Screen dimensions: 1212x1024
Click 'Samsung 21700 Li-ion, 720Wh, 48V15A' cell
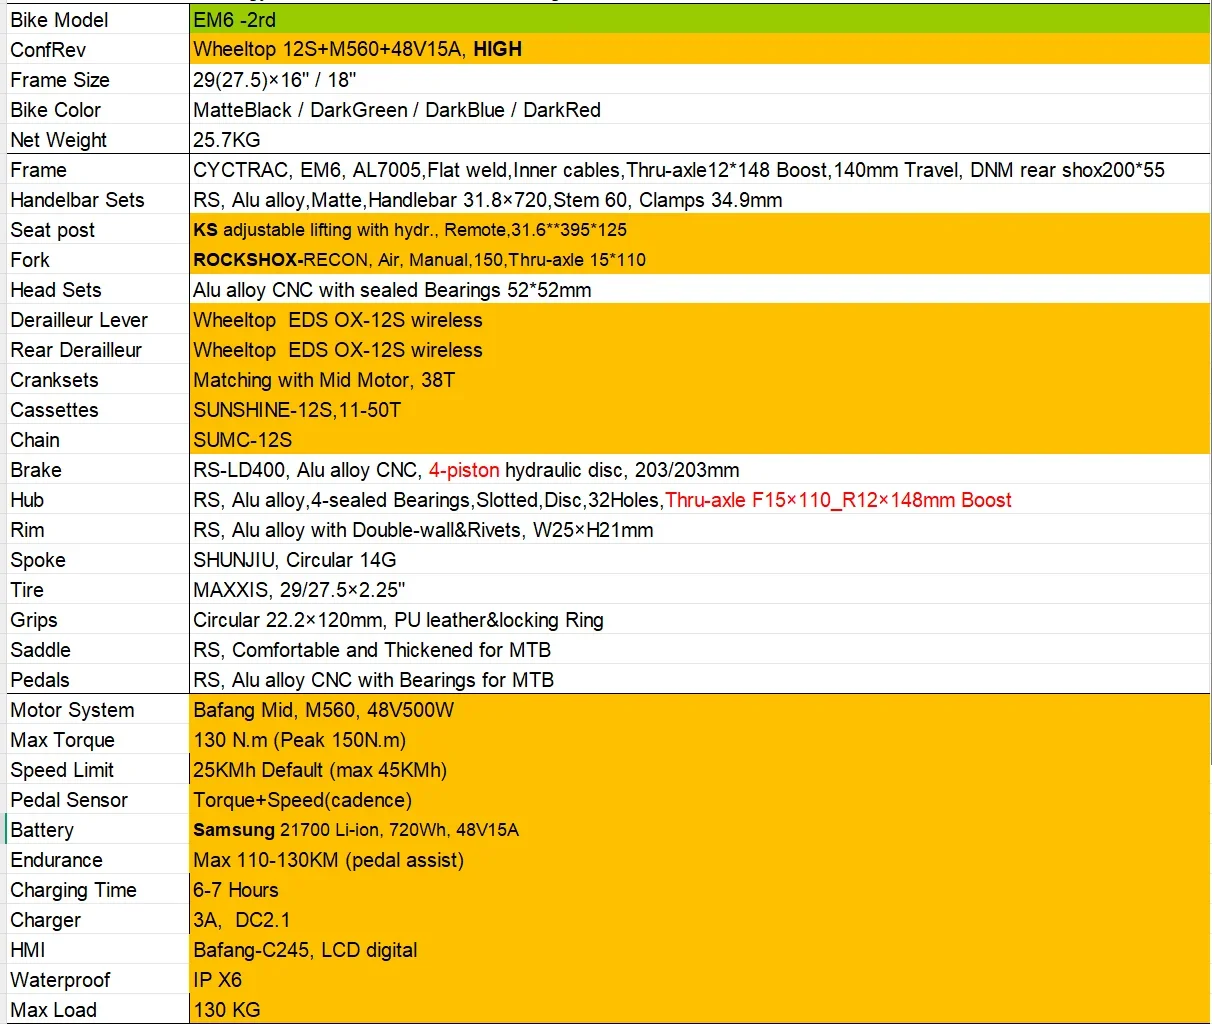point(700,830)
